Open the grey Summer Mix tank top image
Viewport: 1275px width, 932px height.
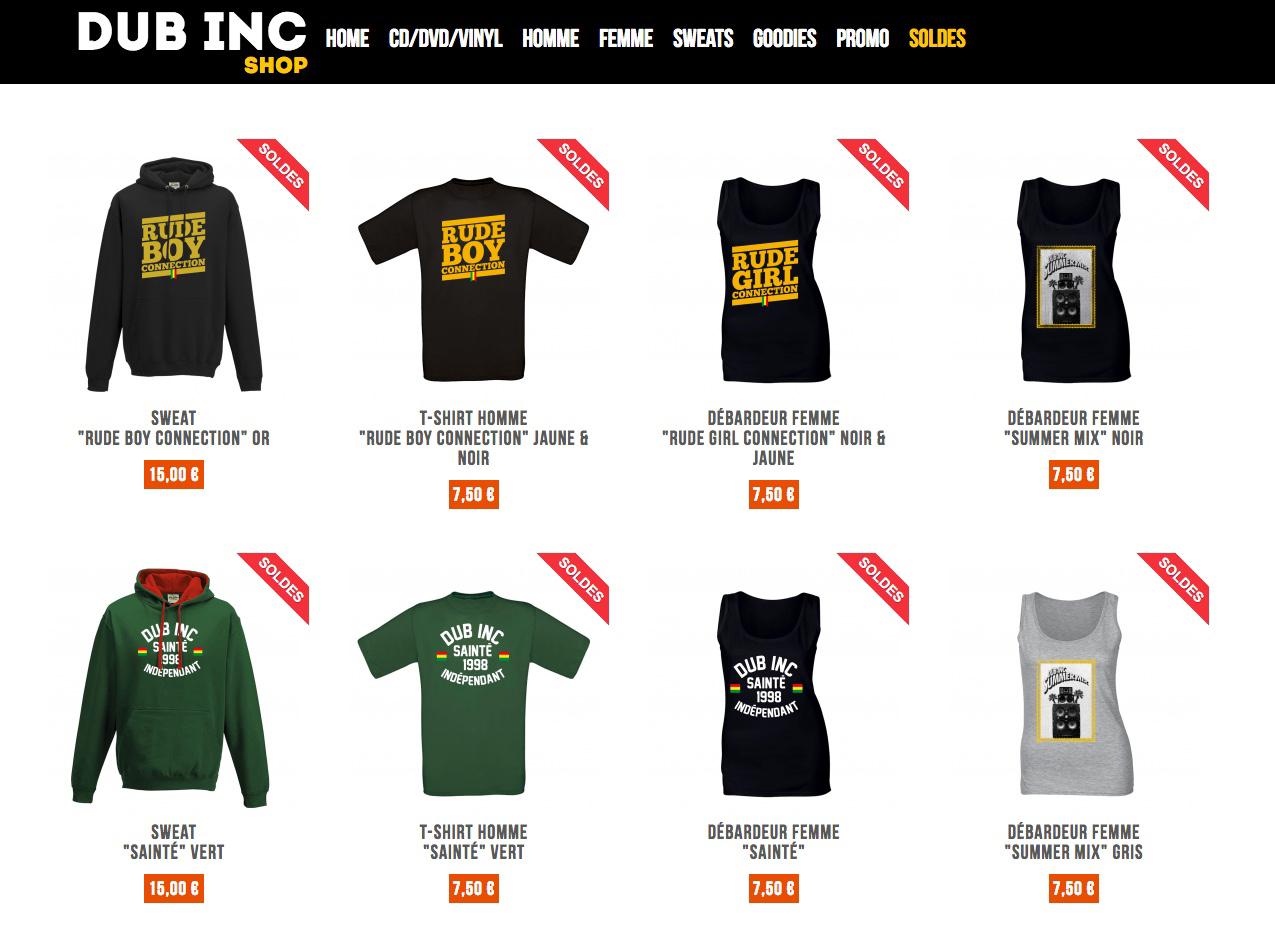[1073, 693]
